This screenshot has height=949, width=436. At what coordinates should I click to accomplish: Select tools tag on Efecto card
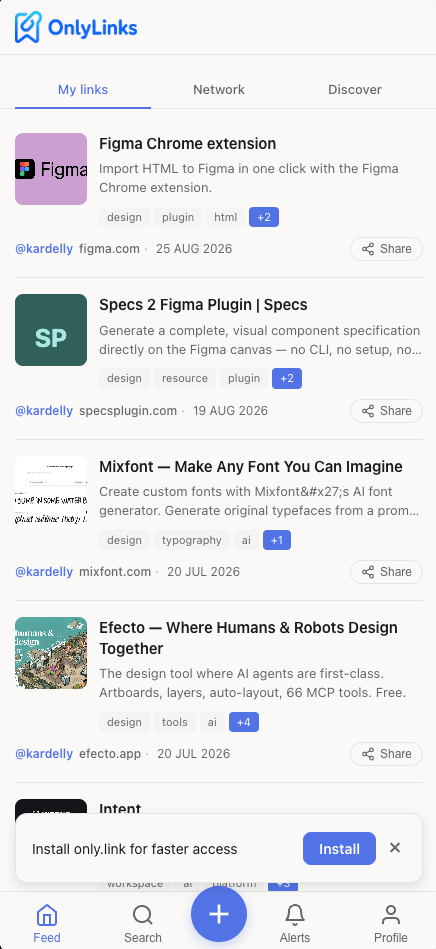tap(175, 722)
